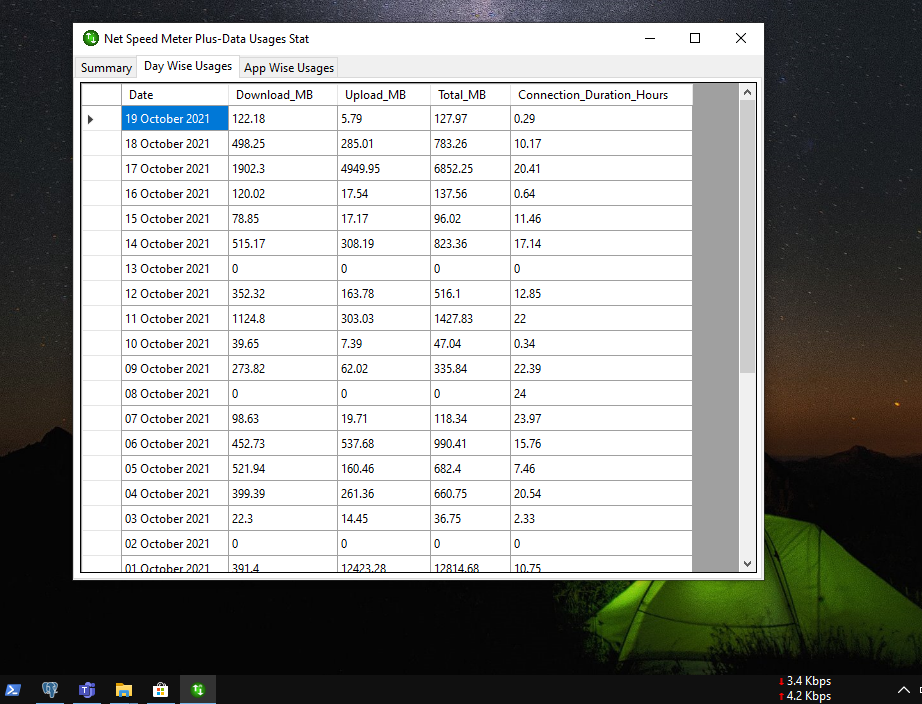922x704 pixels.
Task: Open Microsoft Teams from the taskbar
Action: tap(87, 689)
